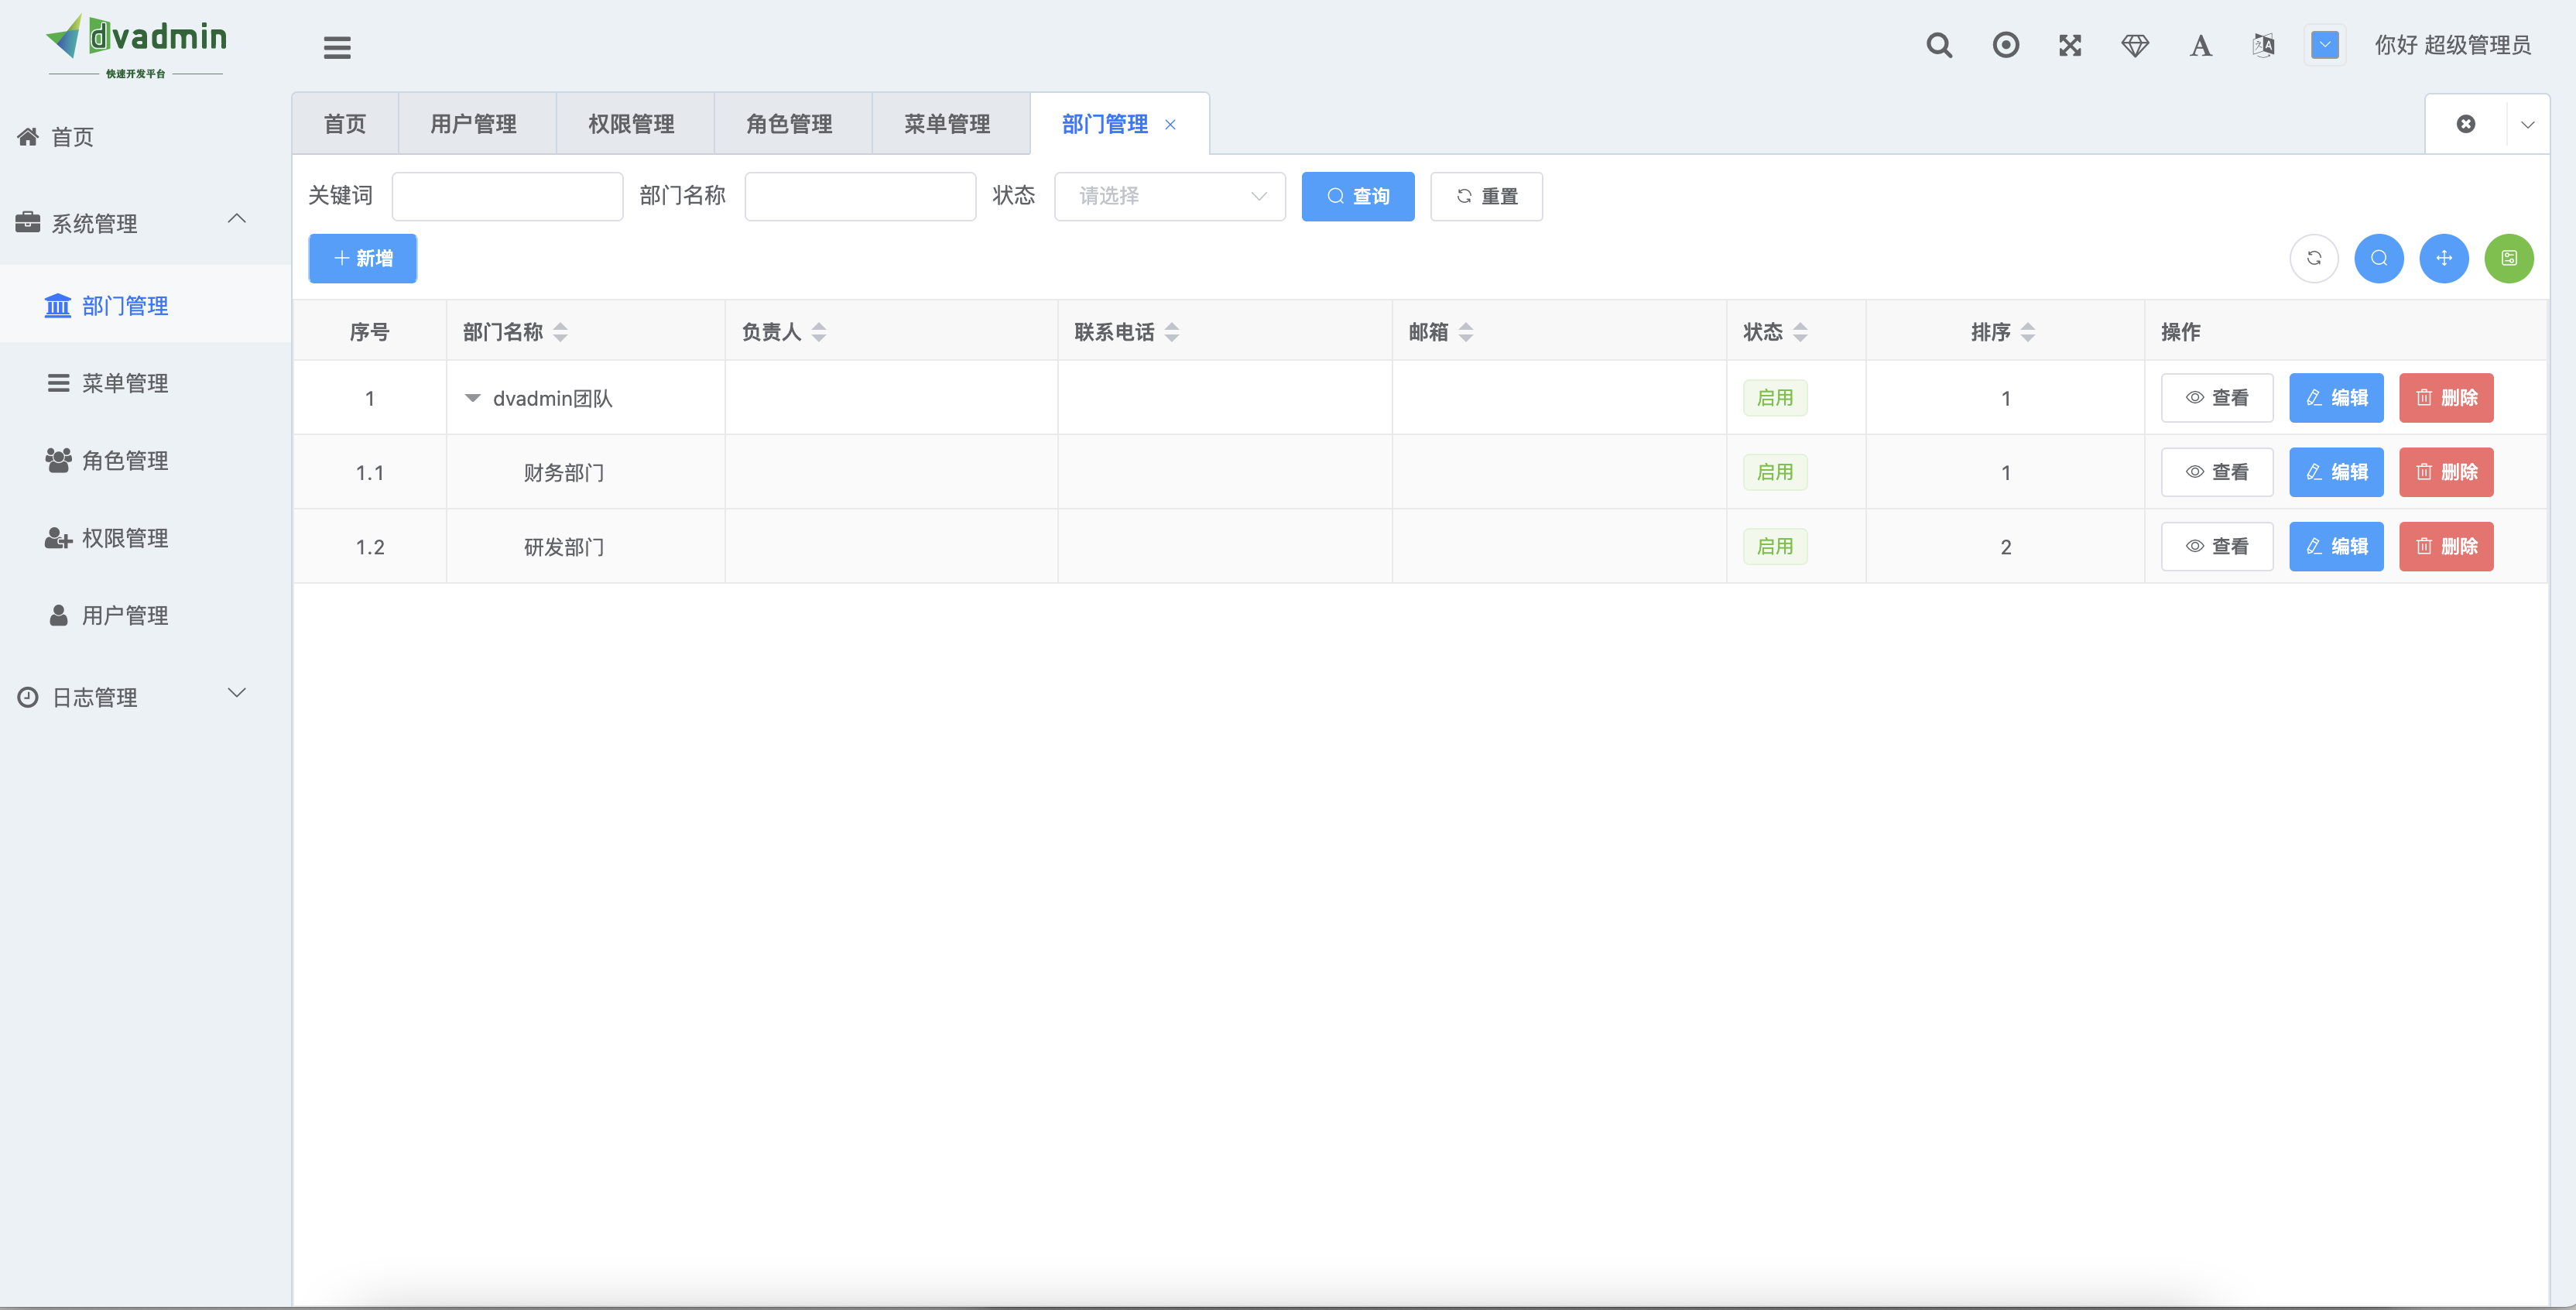2576x1310 pixels.
Task: View the dvadmin团队 row with 查看
Action: (x=2217, y=398)
